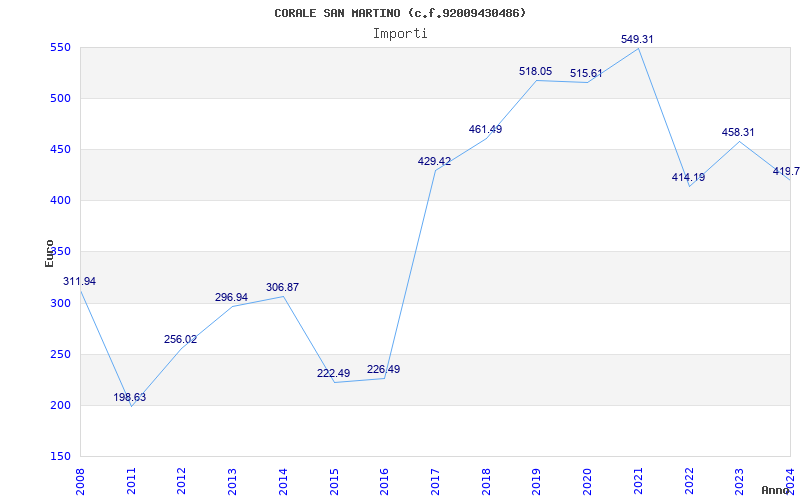800x500 pixels.
Task: Select the 515.61 data label
Action: point(586,73)
